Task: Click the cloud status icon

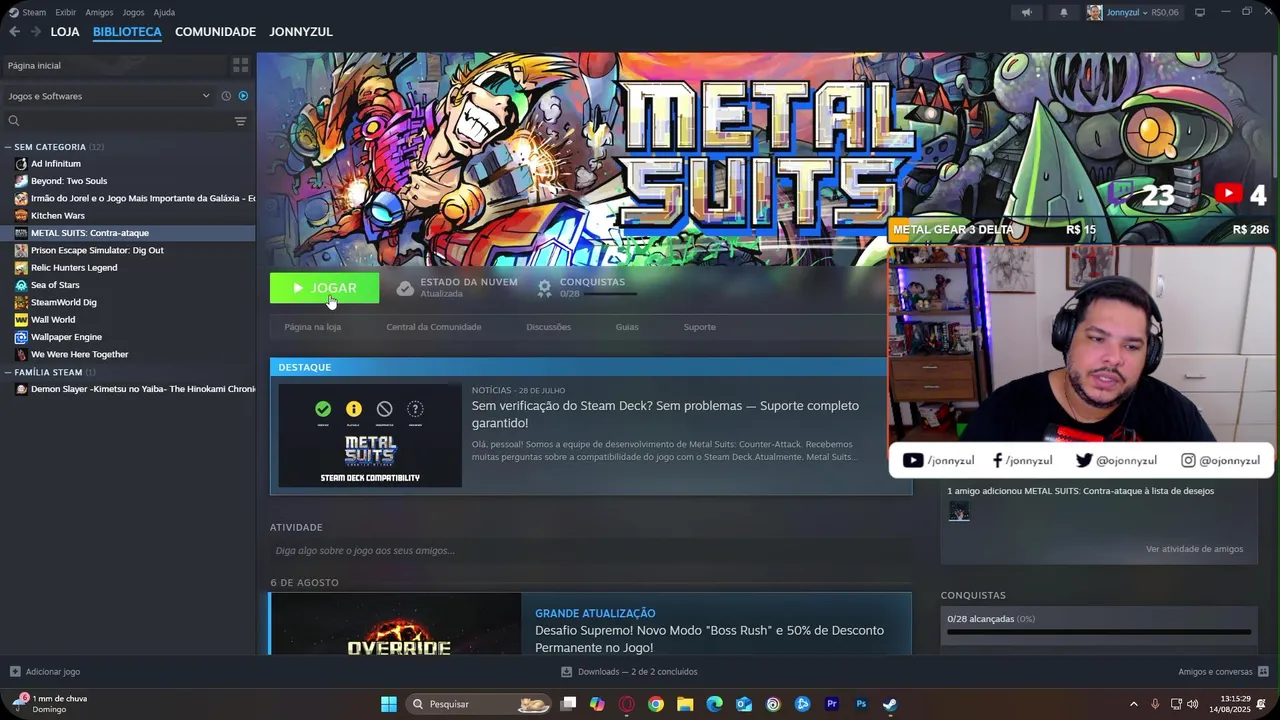Action: click(x=405, y=288)
